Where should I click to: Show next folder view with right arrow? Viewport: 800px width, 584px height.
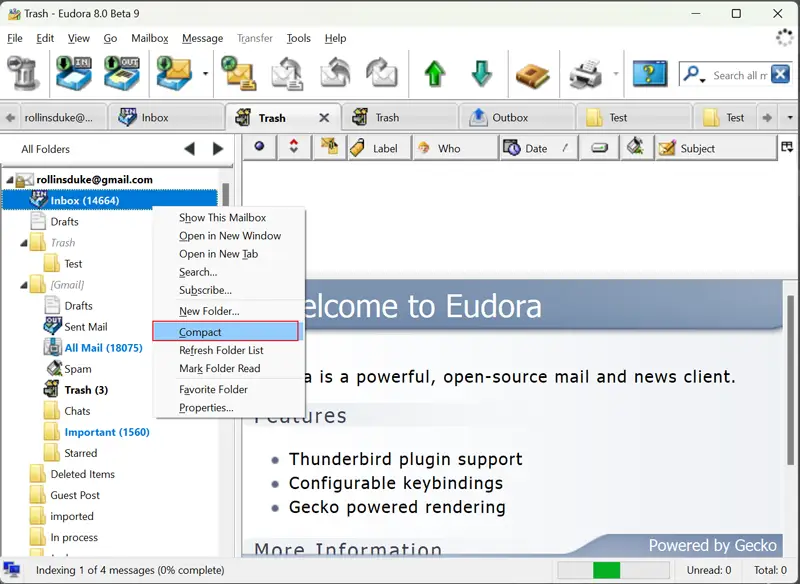(x=218, y=149)
